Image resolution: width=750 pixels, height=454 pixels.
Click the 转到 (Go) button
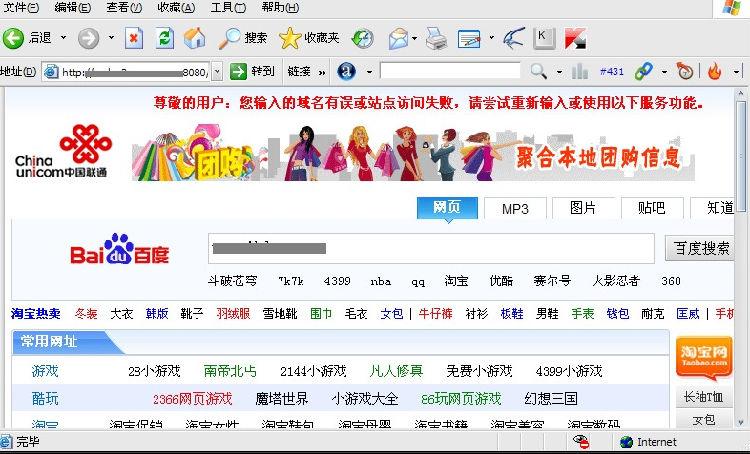[252, 71]
